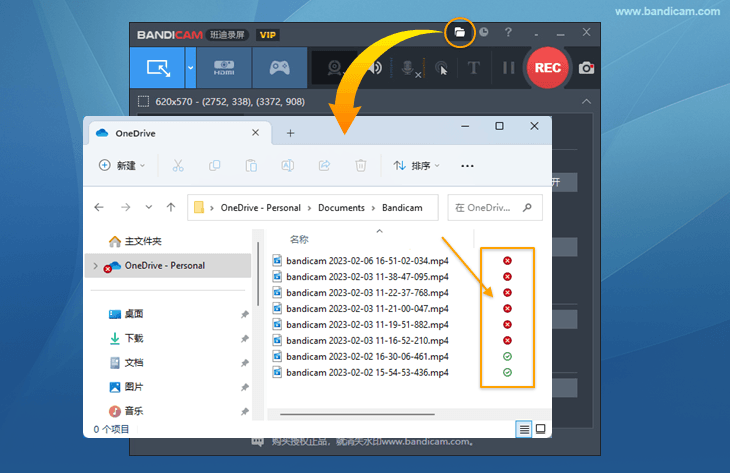Go back with left arrow
The height and width of the screenshot is (473, 730).
99,207
